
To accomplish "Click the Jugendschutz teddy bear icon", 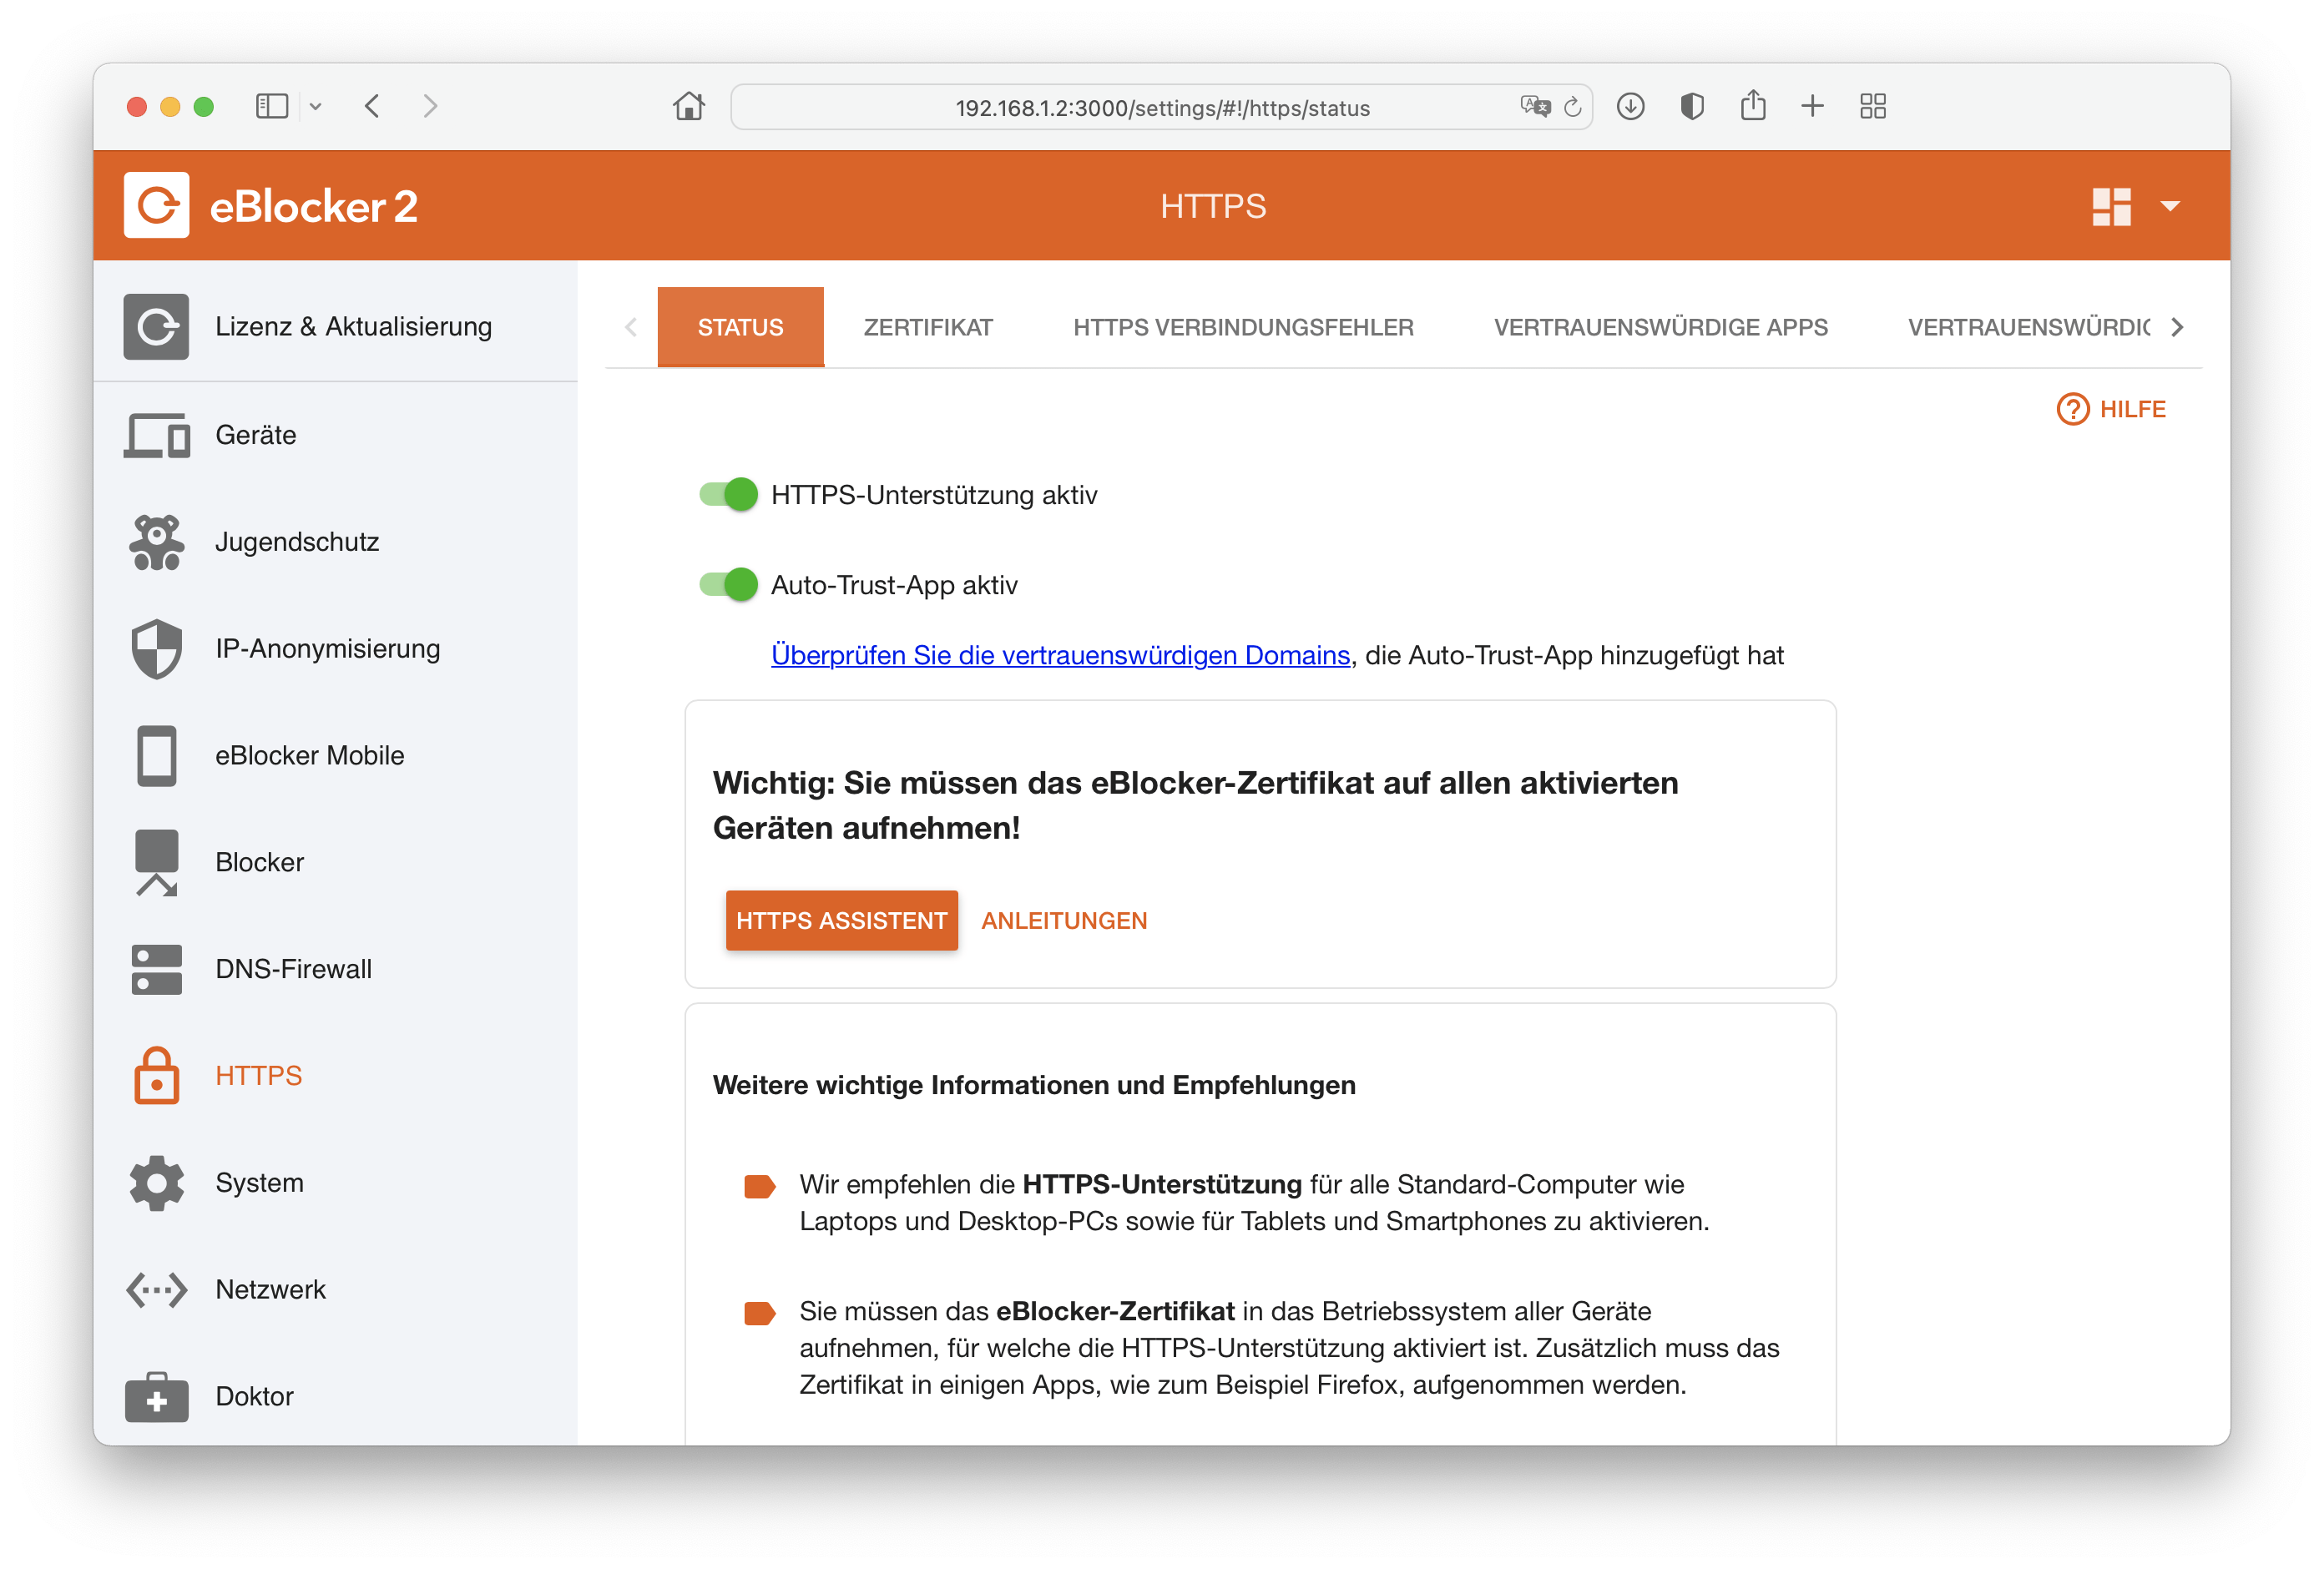I will [156, 542].
